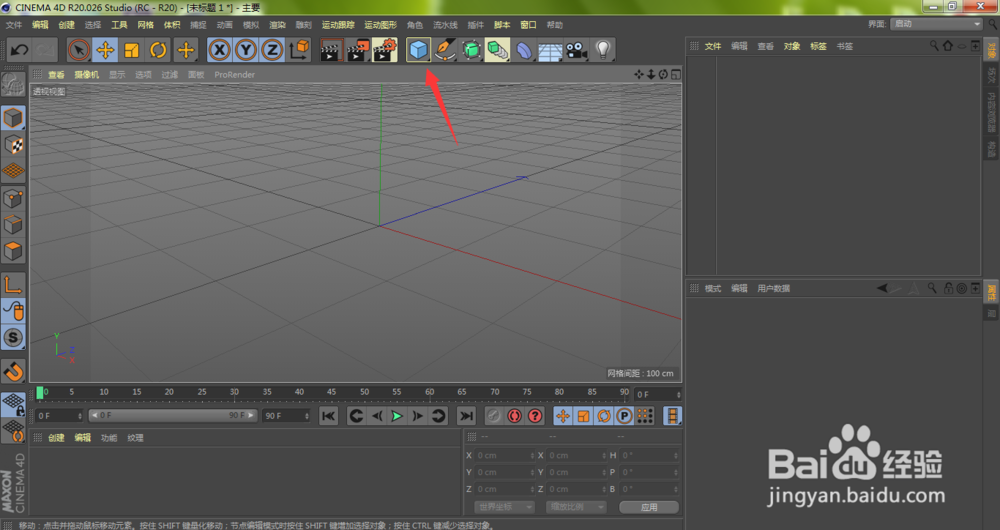Select the Move tool in top toolbar
This screenshot has width=1000, height=530.
[105, 50]
